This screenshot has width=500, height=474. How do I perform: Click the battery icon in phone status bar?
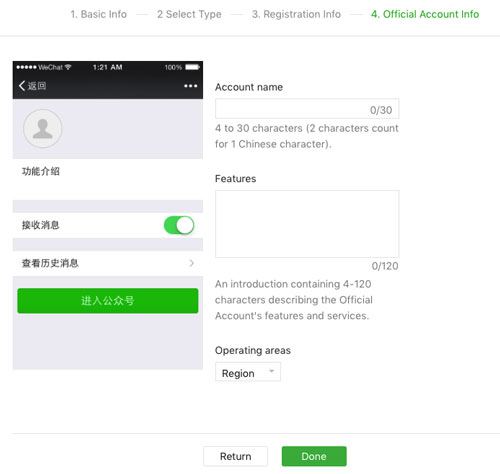coord(192,67)
